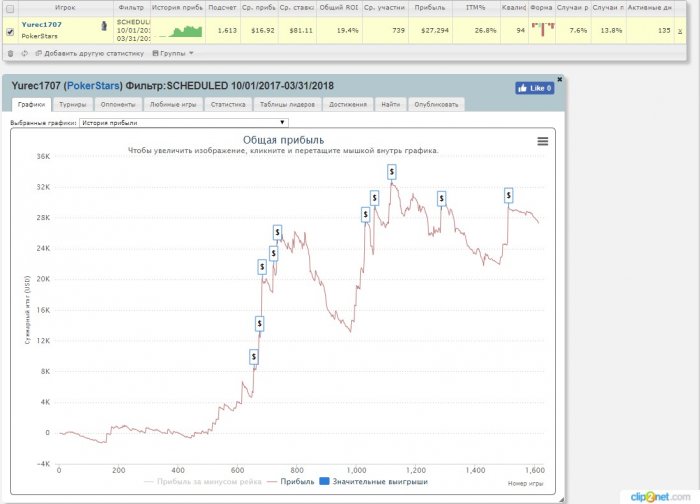Click the player icon beside Yurec1707
The width and height of the screenshot is (700, 504).
[x=104, y=26]
